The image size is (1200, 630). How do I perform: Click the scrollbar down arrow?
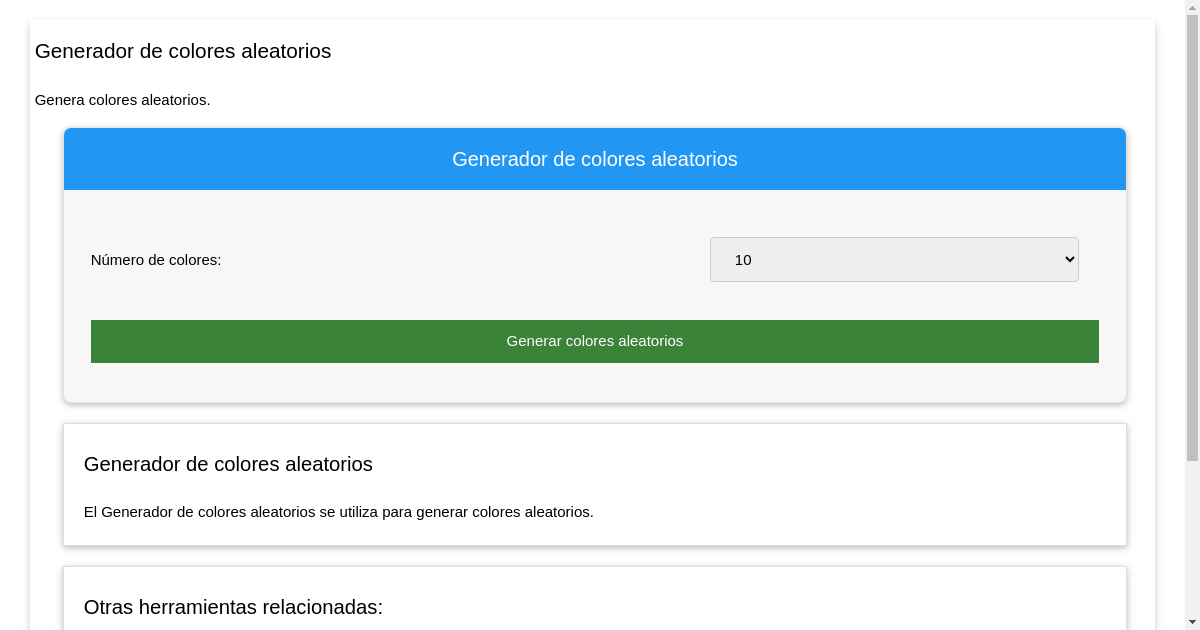(1192, 622)
